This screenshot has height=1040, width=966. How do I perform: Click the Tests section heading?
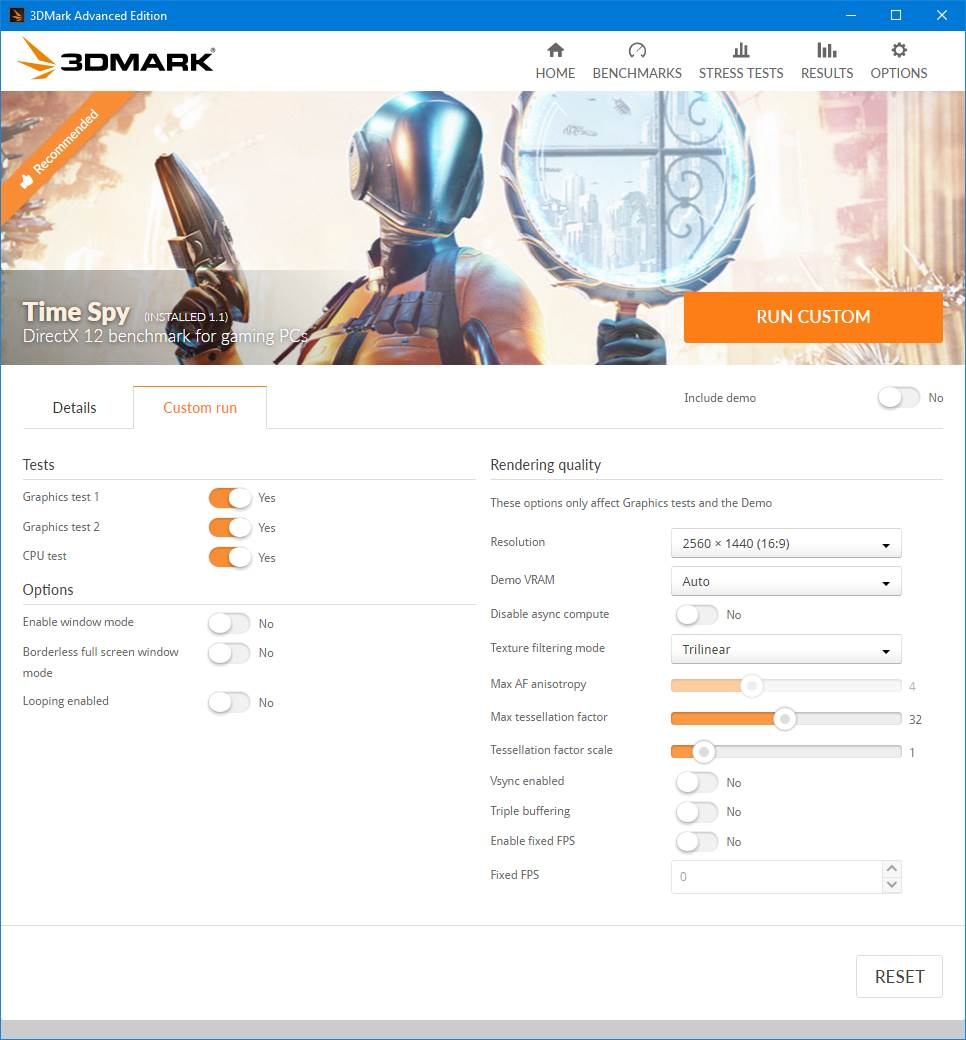click(38, 465)
